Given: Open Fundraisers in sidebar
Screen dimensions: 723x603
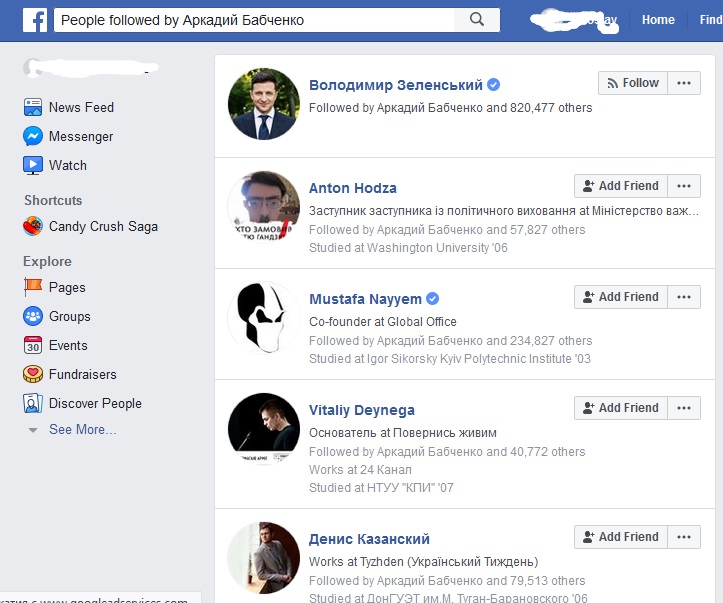Looking at the screenshot, I should pos(82,374).
